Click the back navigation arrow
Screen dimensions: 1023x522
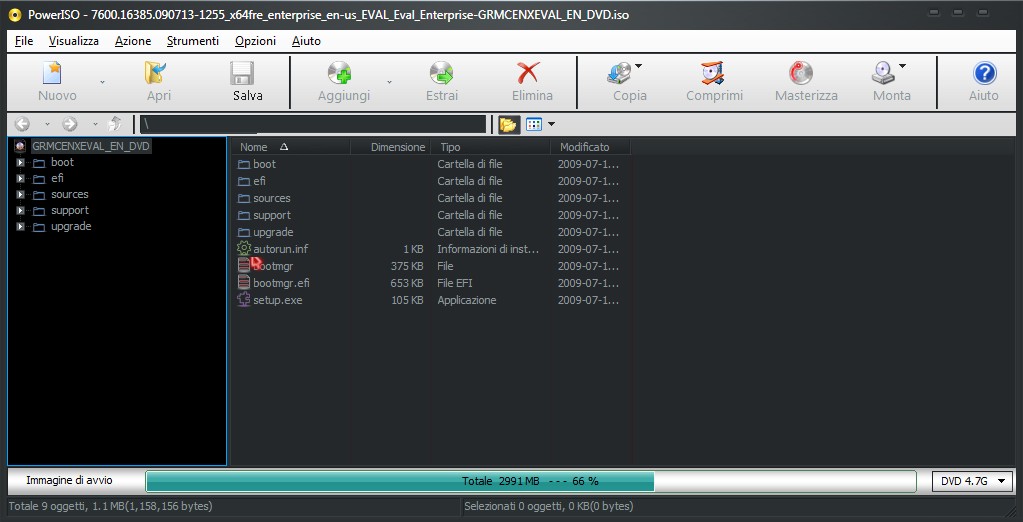(x=22, y=124)
